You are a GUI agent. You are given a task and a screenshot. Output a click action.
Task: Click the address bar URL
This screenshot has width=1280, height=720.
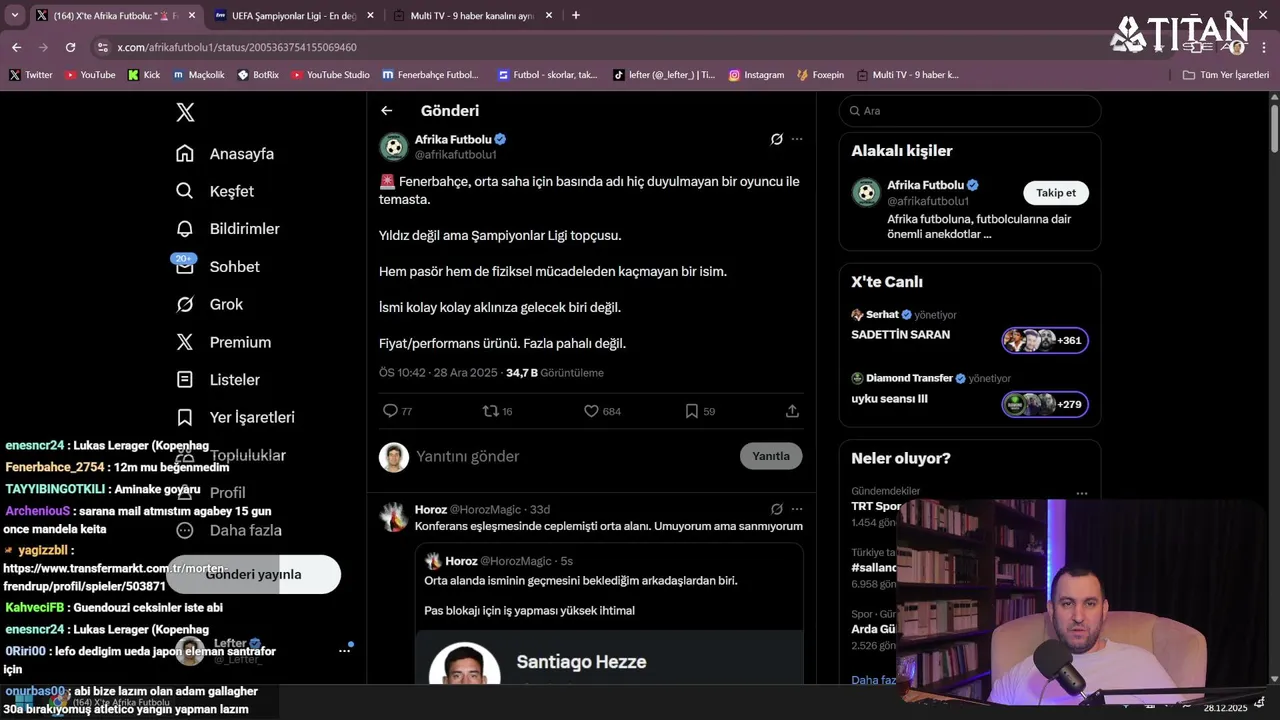coord(237,47)
